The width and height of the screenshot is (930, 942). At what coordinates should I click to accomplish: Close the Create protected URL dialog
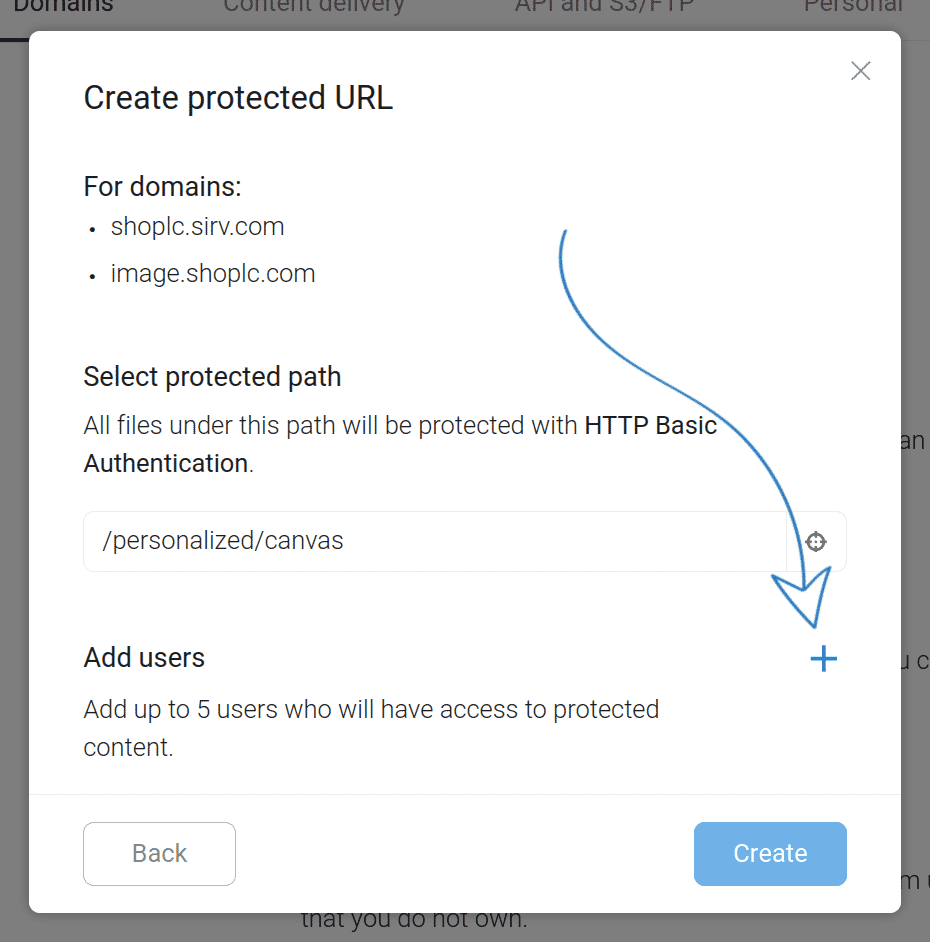point(860,70)
